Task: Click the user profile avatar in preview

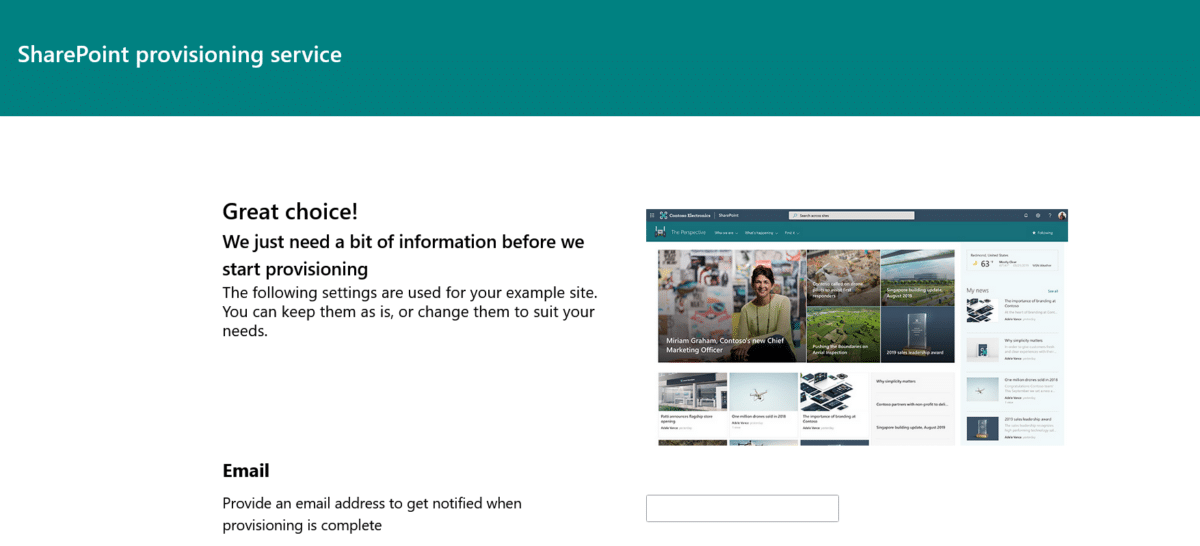Action: click(x=1061, y=215)
